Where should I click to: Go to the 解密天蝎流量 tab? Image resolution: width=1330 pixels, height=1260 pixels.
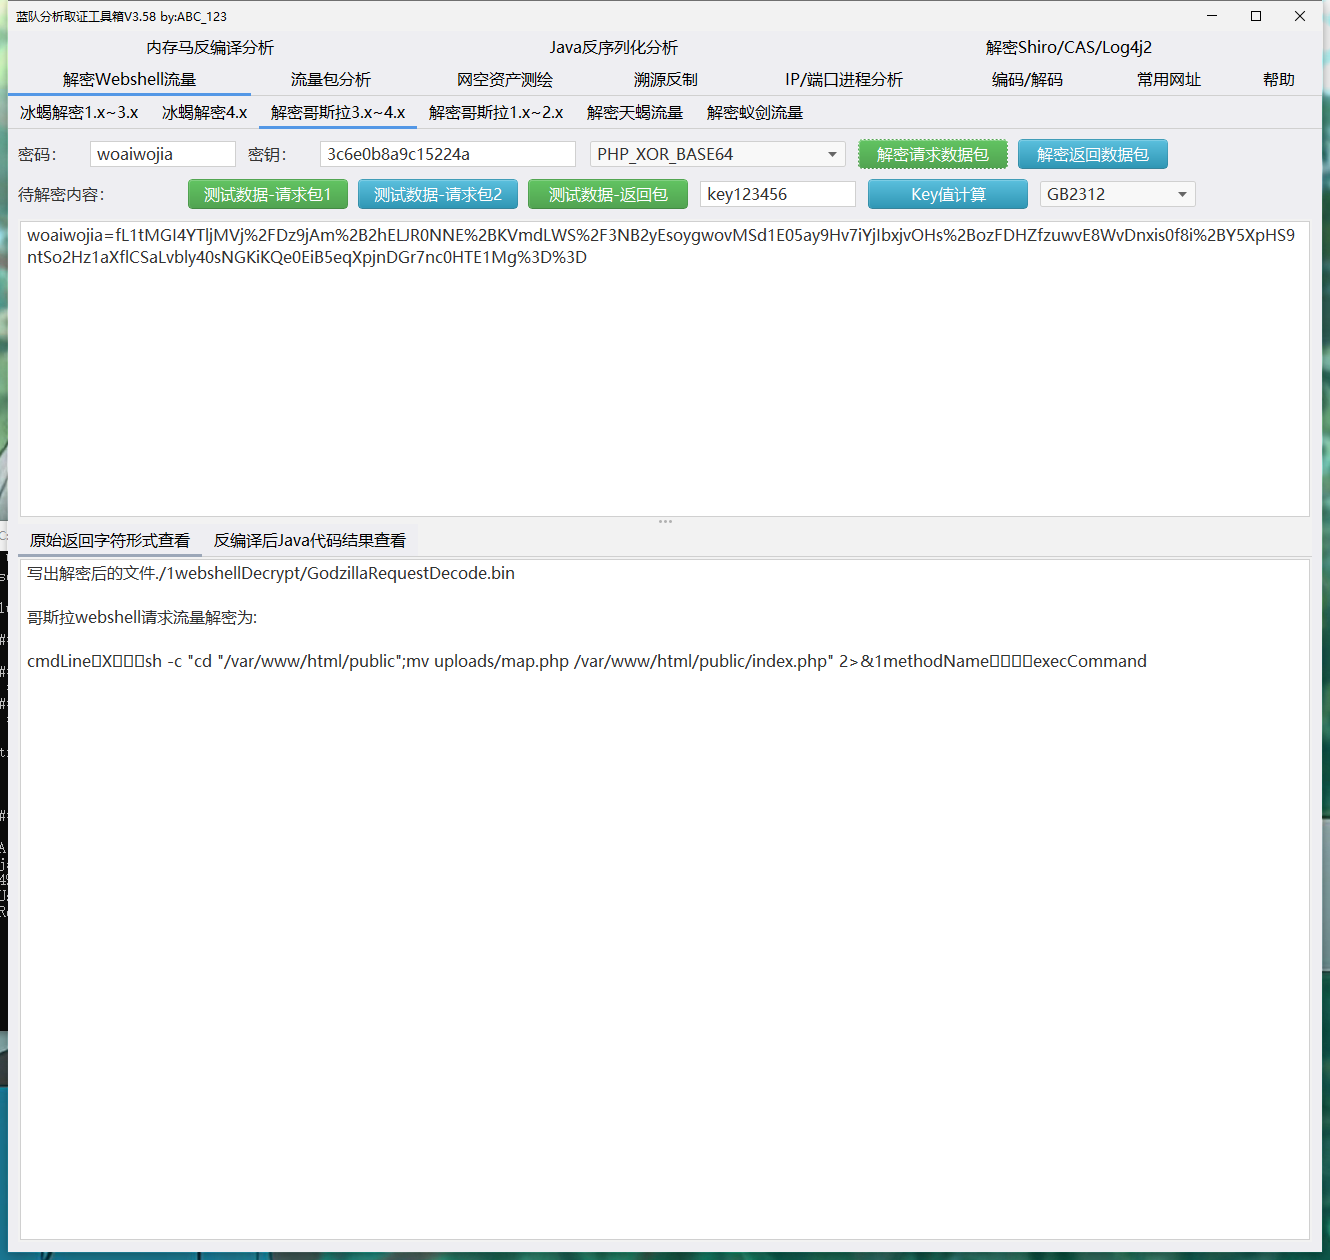click(x=634, y=113)
